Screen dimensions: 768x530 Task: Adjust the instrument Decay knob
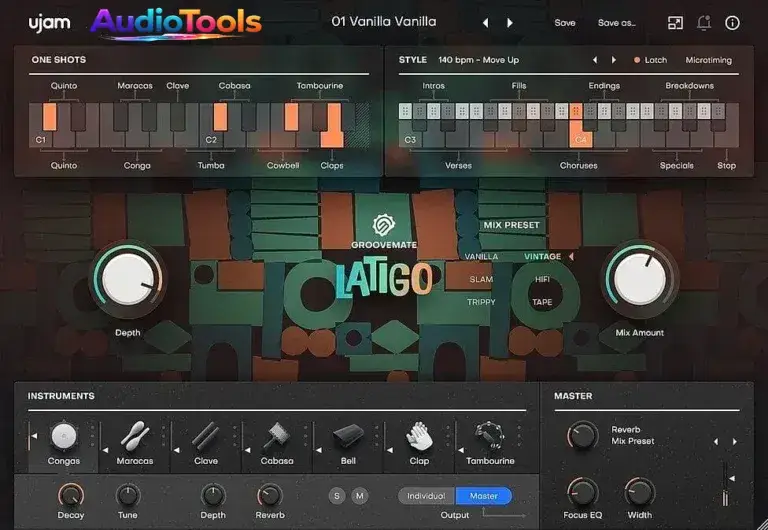71,496
